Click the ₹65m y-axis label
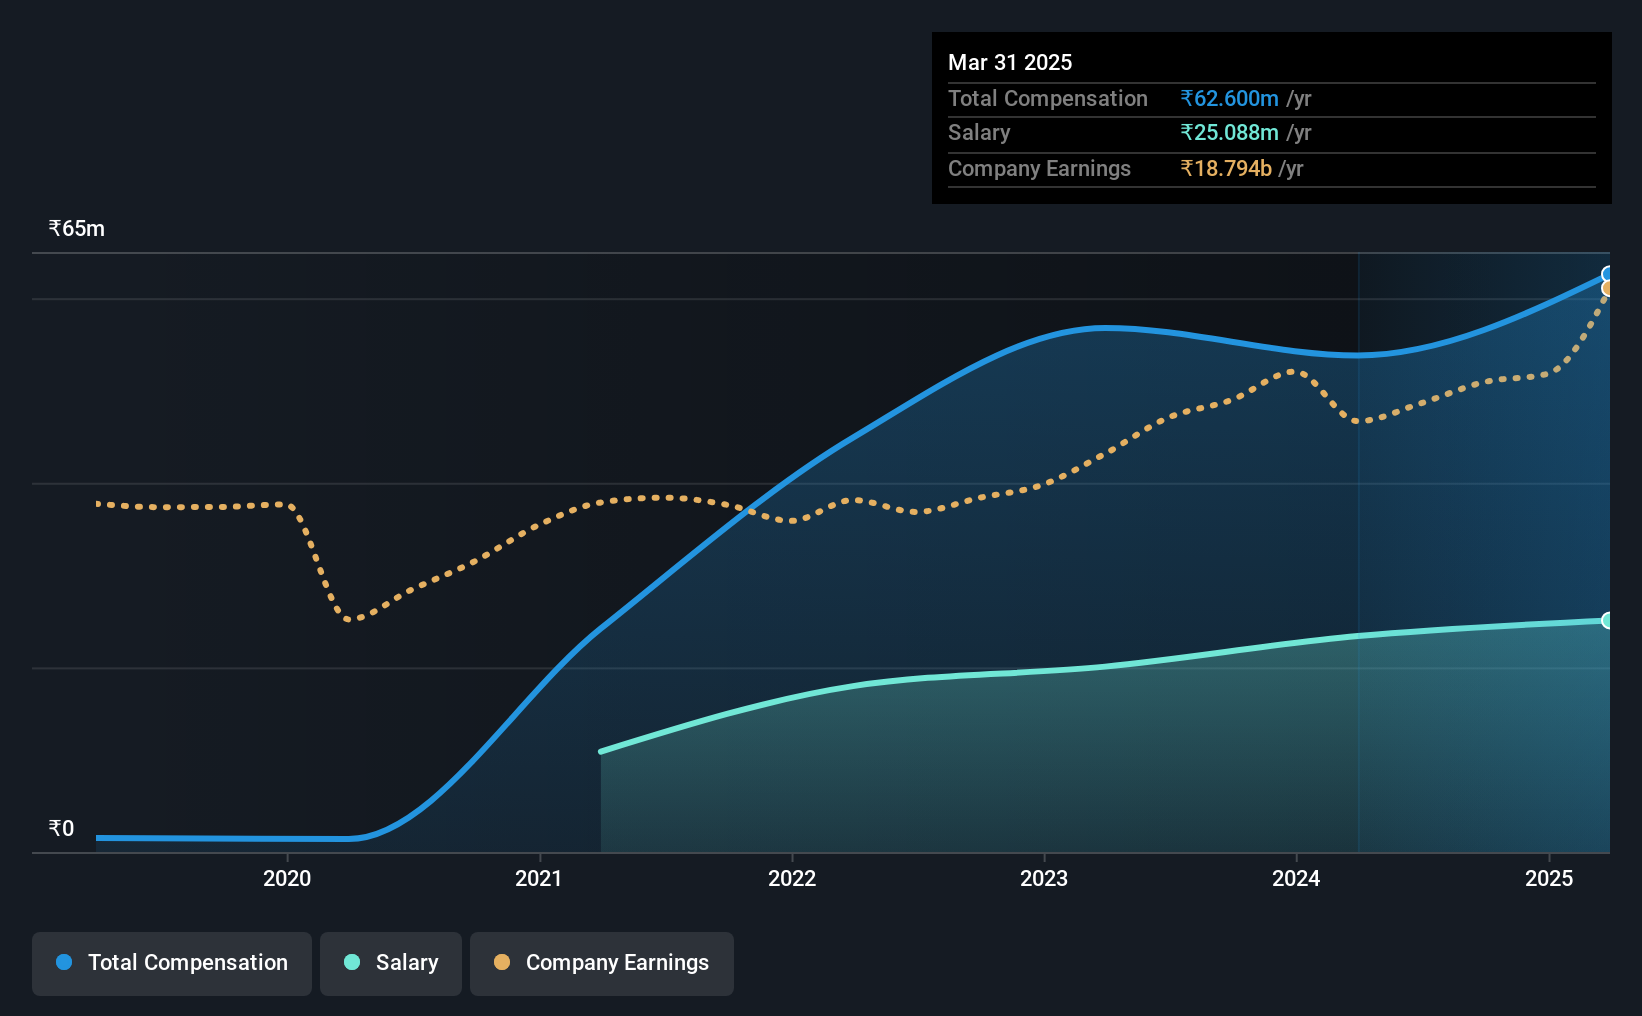 click(77, 228)
